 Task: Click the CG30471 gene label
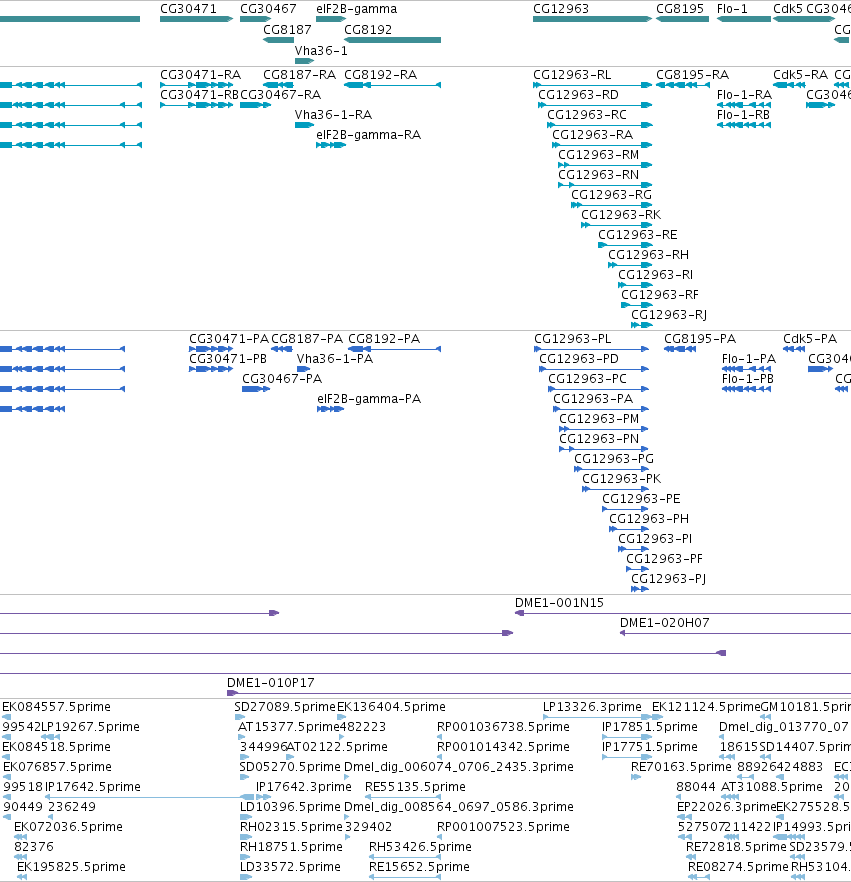(x=188, y=9)
